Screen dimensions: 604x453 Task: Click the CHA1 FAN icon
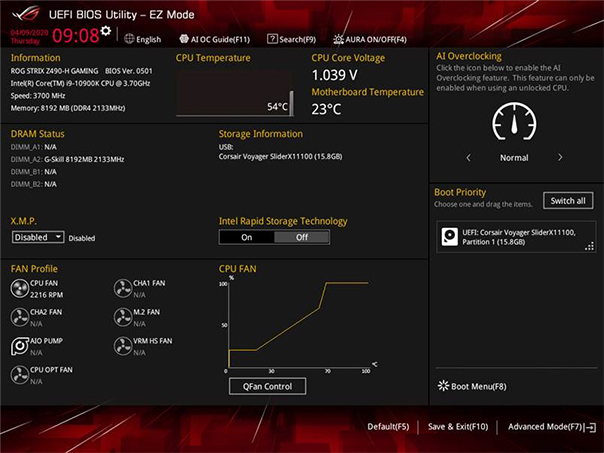(123, 289)
